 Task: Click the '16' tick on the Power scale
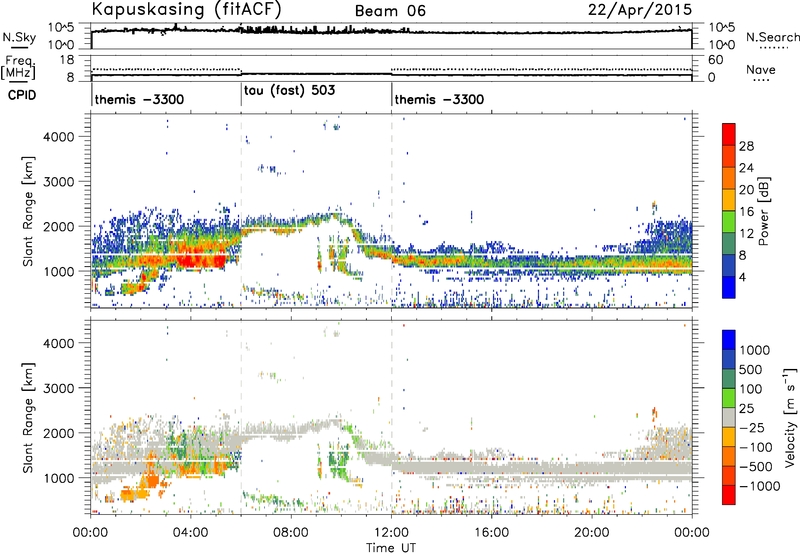tap(746, 212)
